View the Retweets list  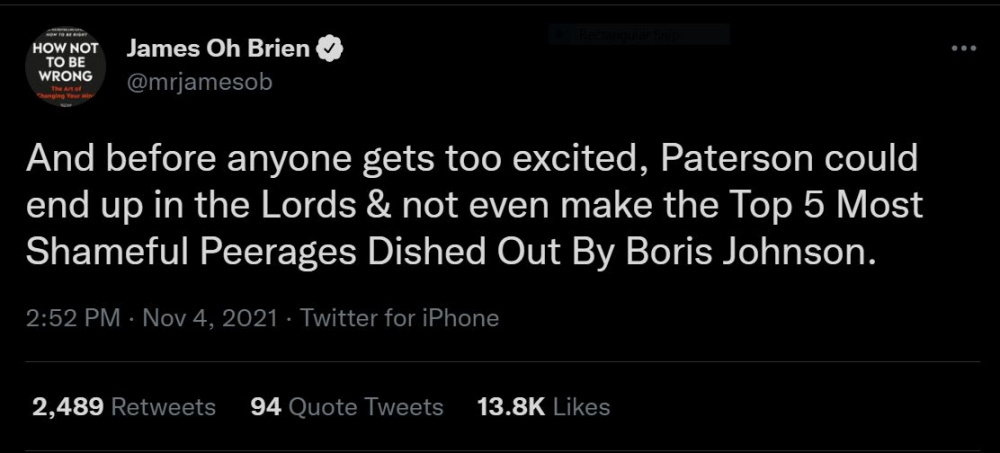(163, 407)
